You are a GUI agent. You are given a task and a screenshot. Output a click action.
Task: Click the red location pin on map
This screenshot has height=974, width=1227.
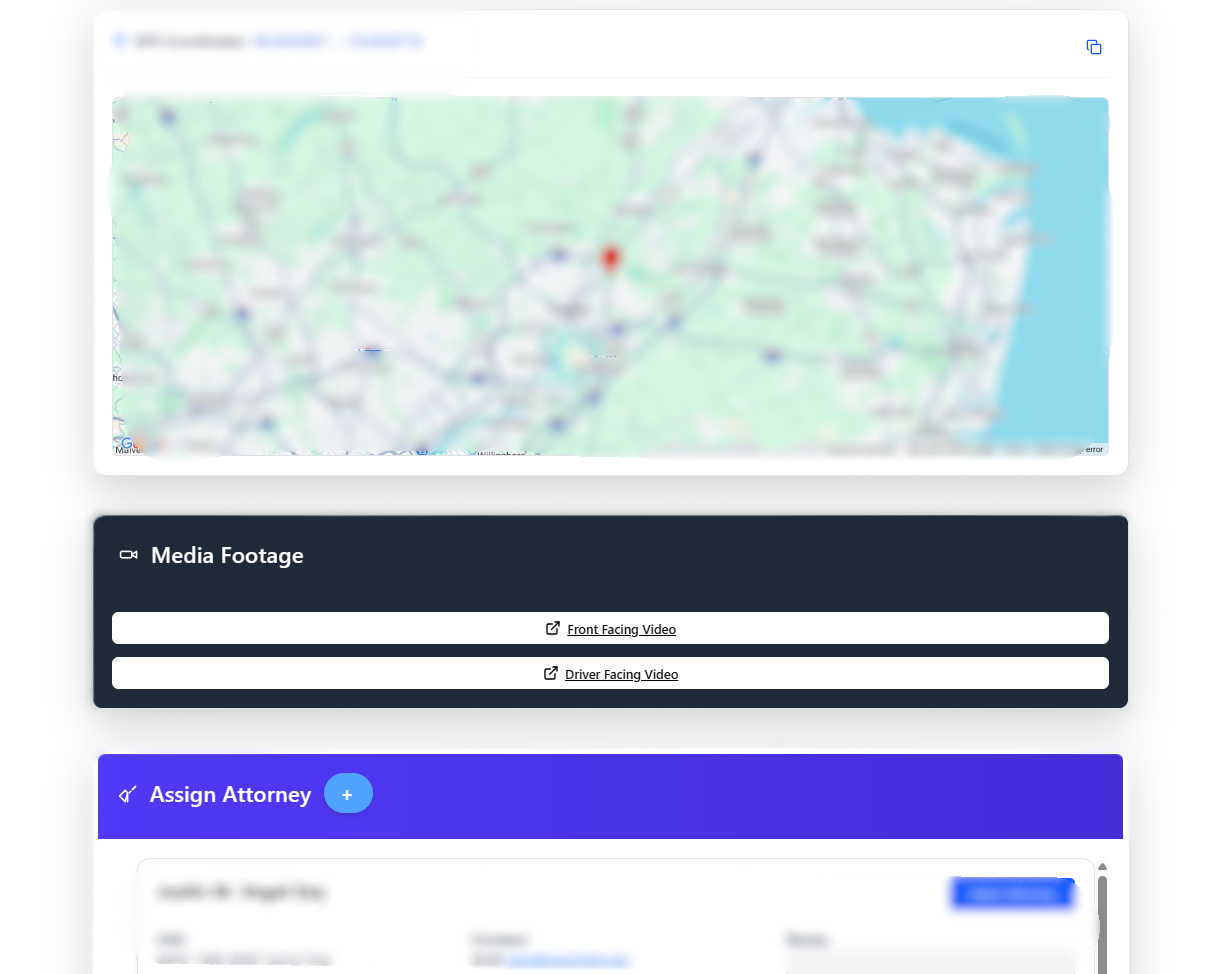(x=609, y=258)
